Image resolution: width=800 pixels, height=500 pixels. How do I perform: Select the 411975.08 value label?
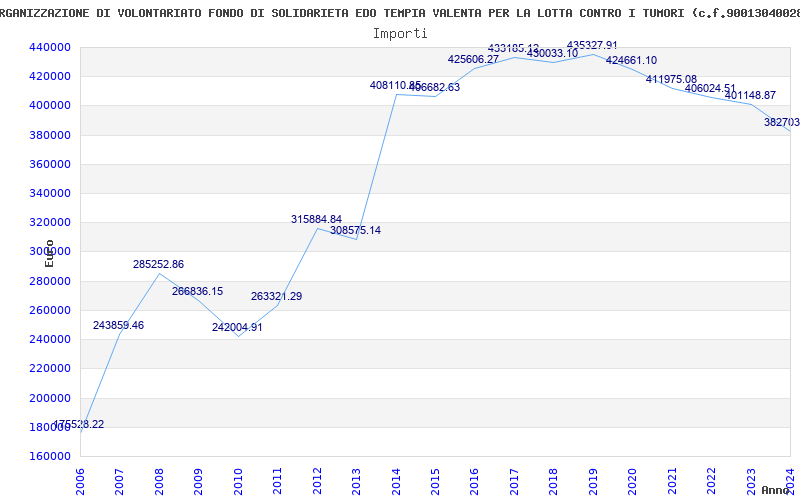point(671,80)
